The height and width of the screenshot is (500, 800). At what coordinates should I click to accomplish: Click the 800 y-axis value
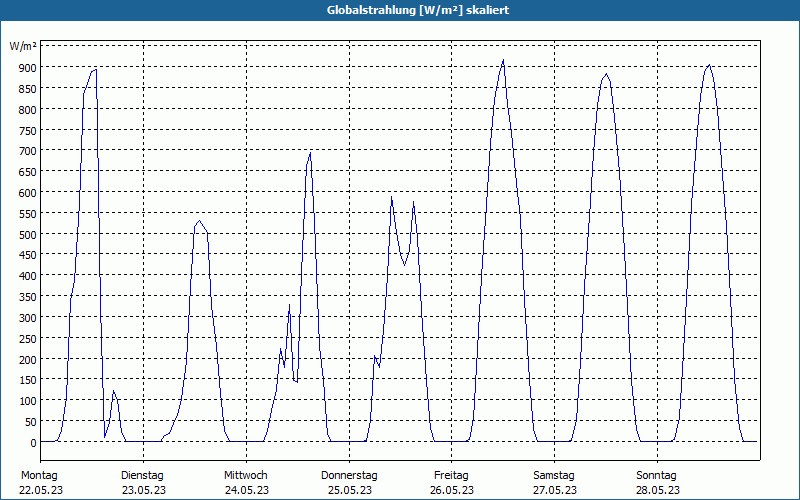(28, 110)
